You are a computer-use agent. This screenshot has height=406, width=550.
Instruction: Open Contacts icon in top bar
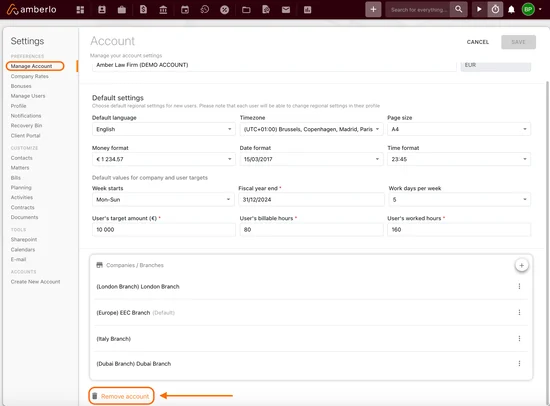click(x=102, y=10)
